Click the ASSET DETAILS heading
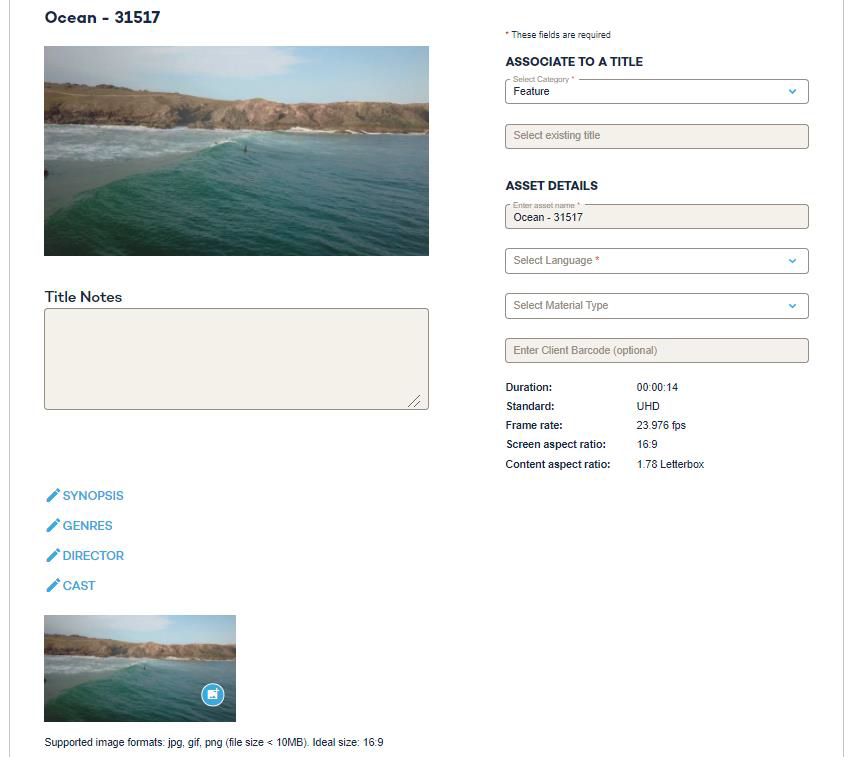The width and height of the screenshot is (855, 757). coord(551,186)
